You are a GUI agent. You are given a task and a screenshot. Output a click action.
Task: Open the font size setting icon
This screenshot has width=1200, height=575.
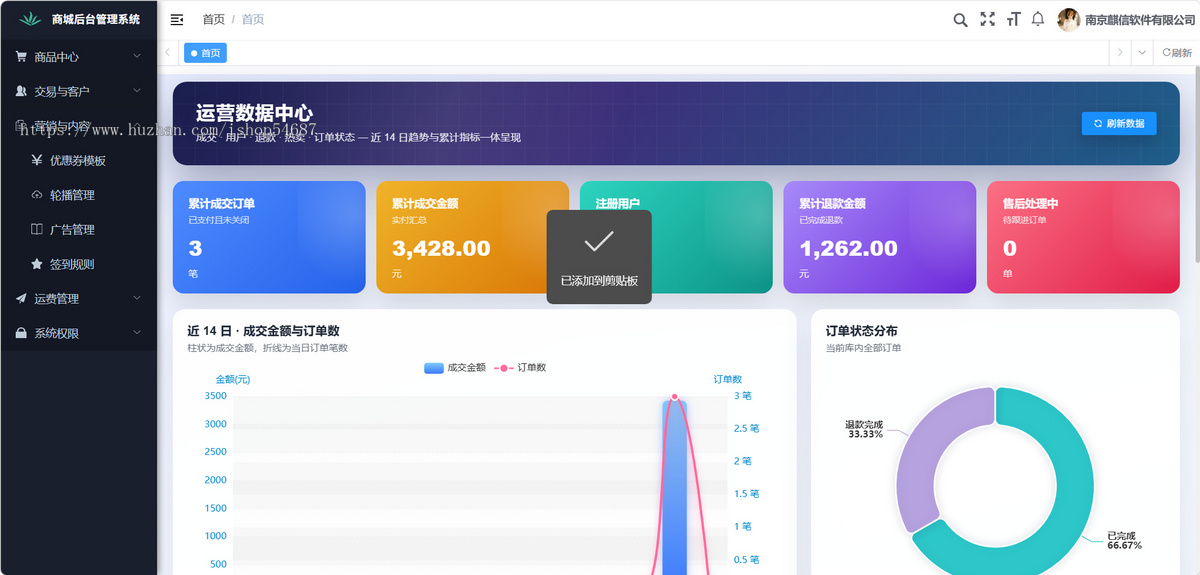pos(1013,19)
